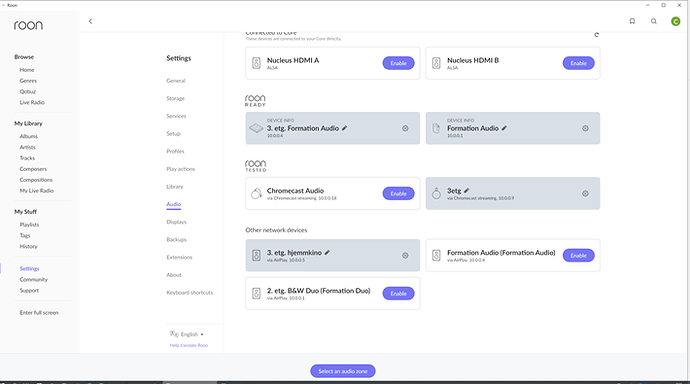Edit the 3etg zone name pencil
Viewport: 690px width, 384px height.
[x=466, y=190]
